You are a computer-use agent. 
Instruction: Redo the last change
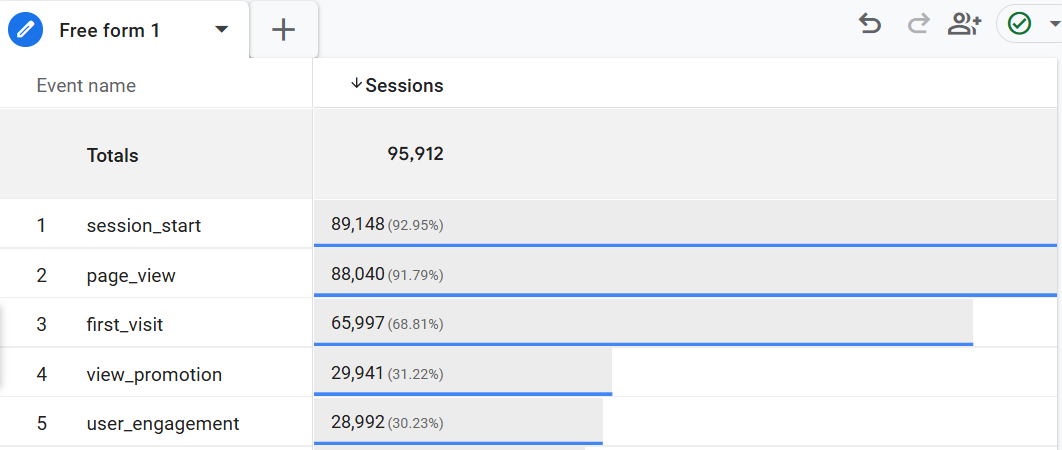coord(918,24)
